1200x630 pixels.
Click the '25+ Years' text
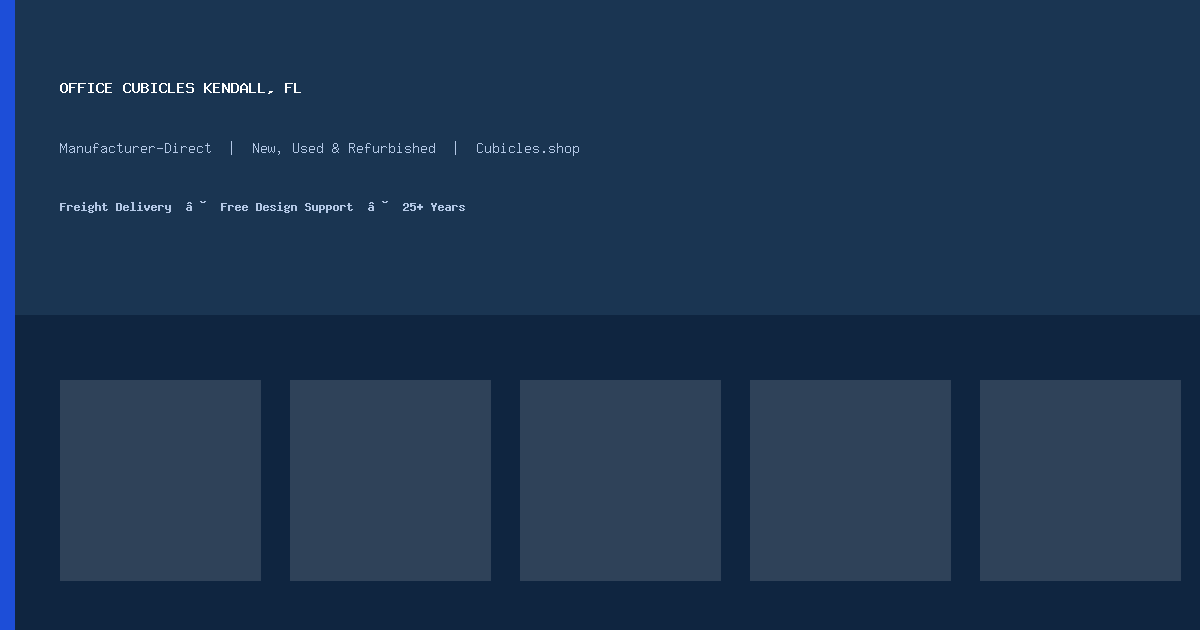pos(434,207)
